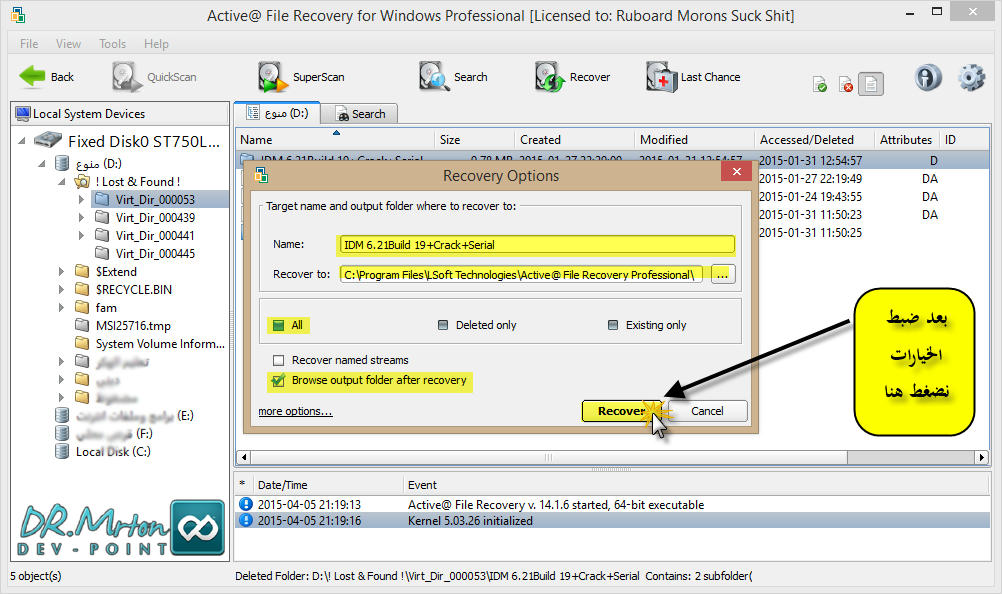Open the Last Chance recovery tool
The height and width of the screenshot is (594, 1002).
click(x=693, y=77)
